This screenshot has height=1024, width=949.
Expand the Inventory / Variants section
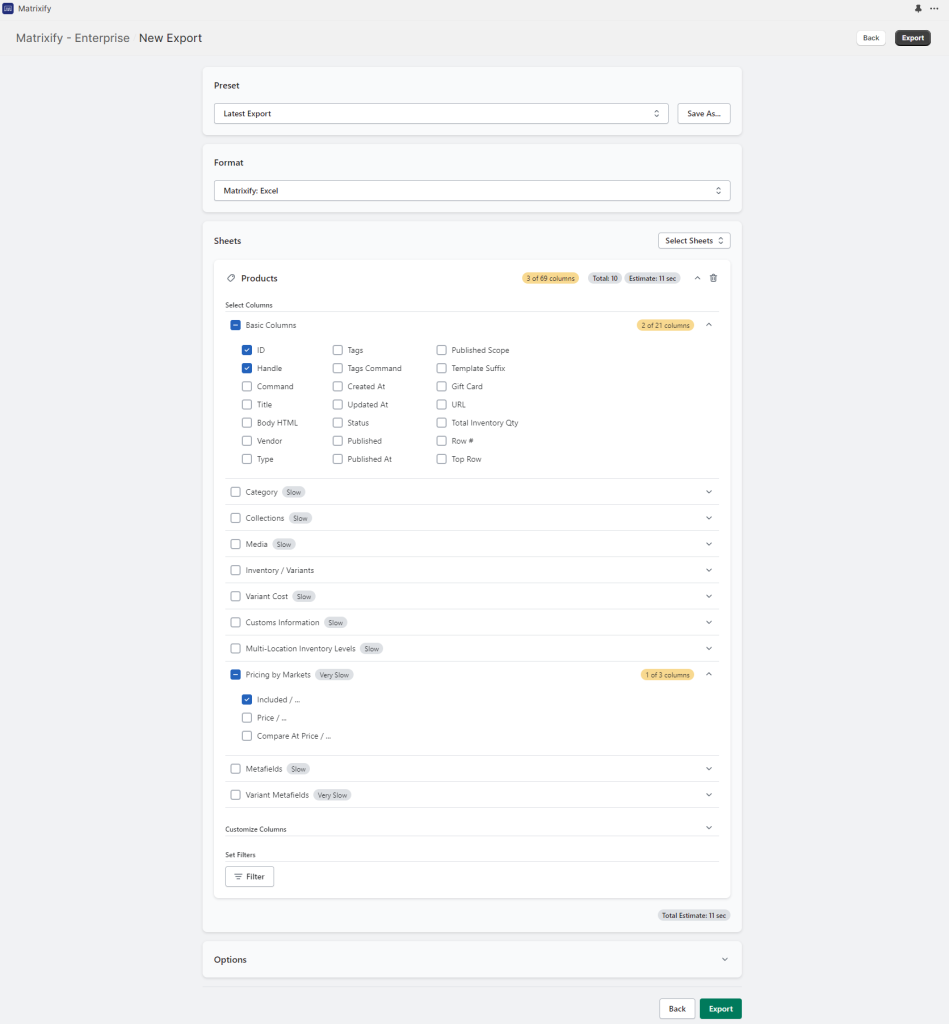tap(709, 569)
